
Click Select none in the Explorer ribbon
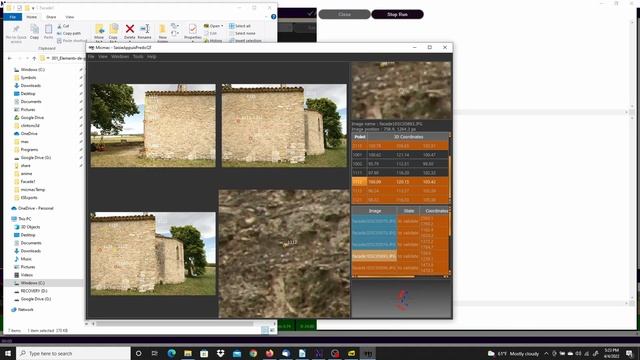pos(242,33)
